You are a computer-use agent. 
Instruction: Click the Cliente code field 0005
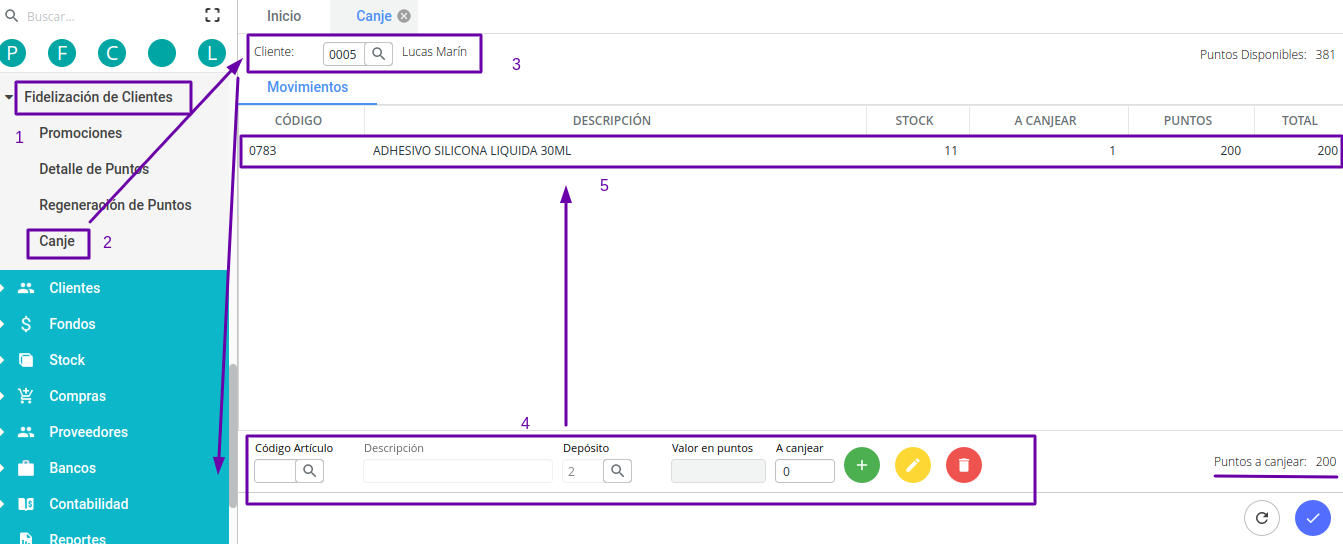[x=343, y=54]
